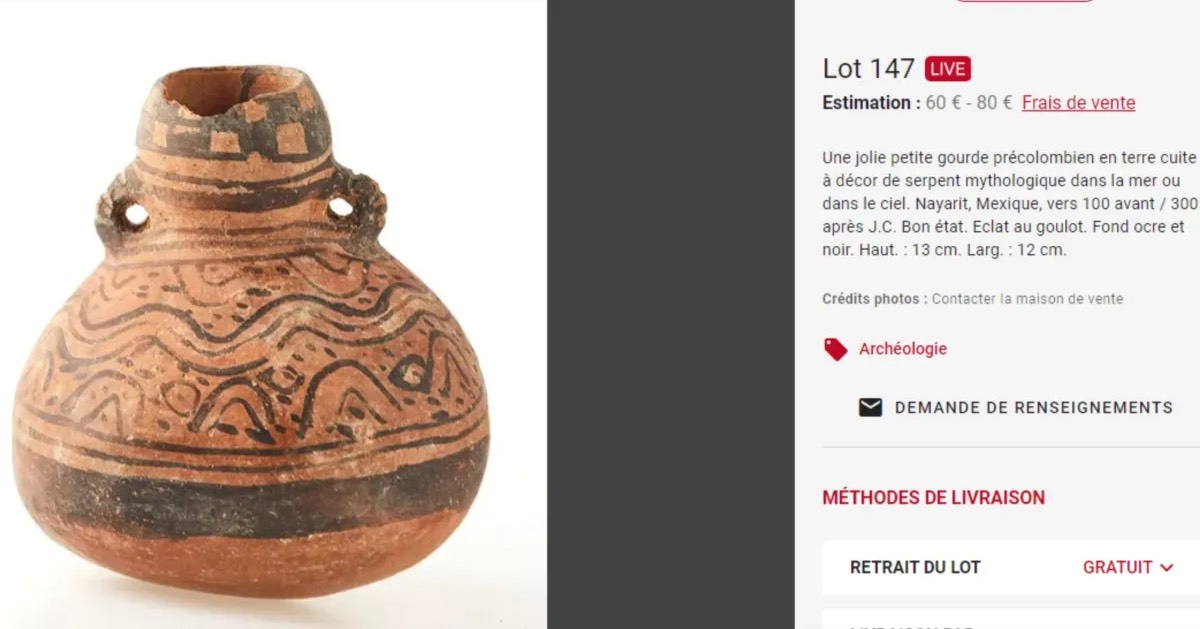This screenshot has height=629, width=1200.
Task: Click the 60 € - 80 € estimate
Action: [x=969, y=103]
